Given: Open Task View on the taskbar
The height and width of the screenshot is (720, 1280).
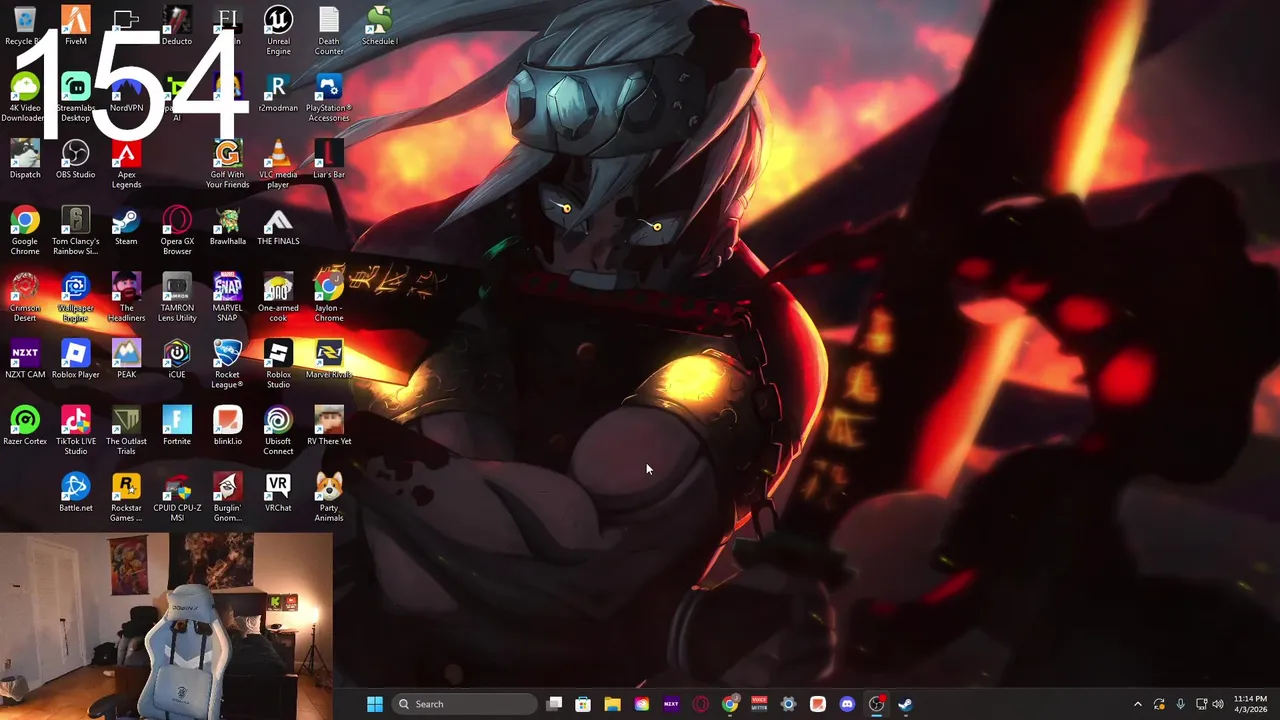Looking at the screenshot, I should point(555,704).
